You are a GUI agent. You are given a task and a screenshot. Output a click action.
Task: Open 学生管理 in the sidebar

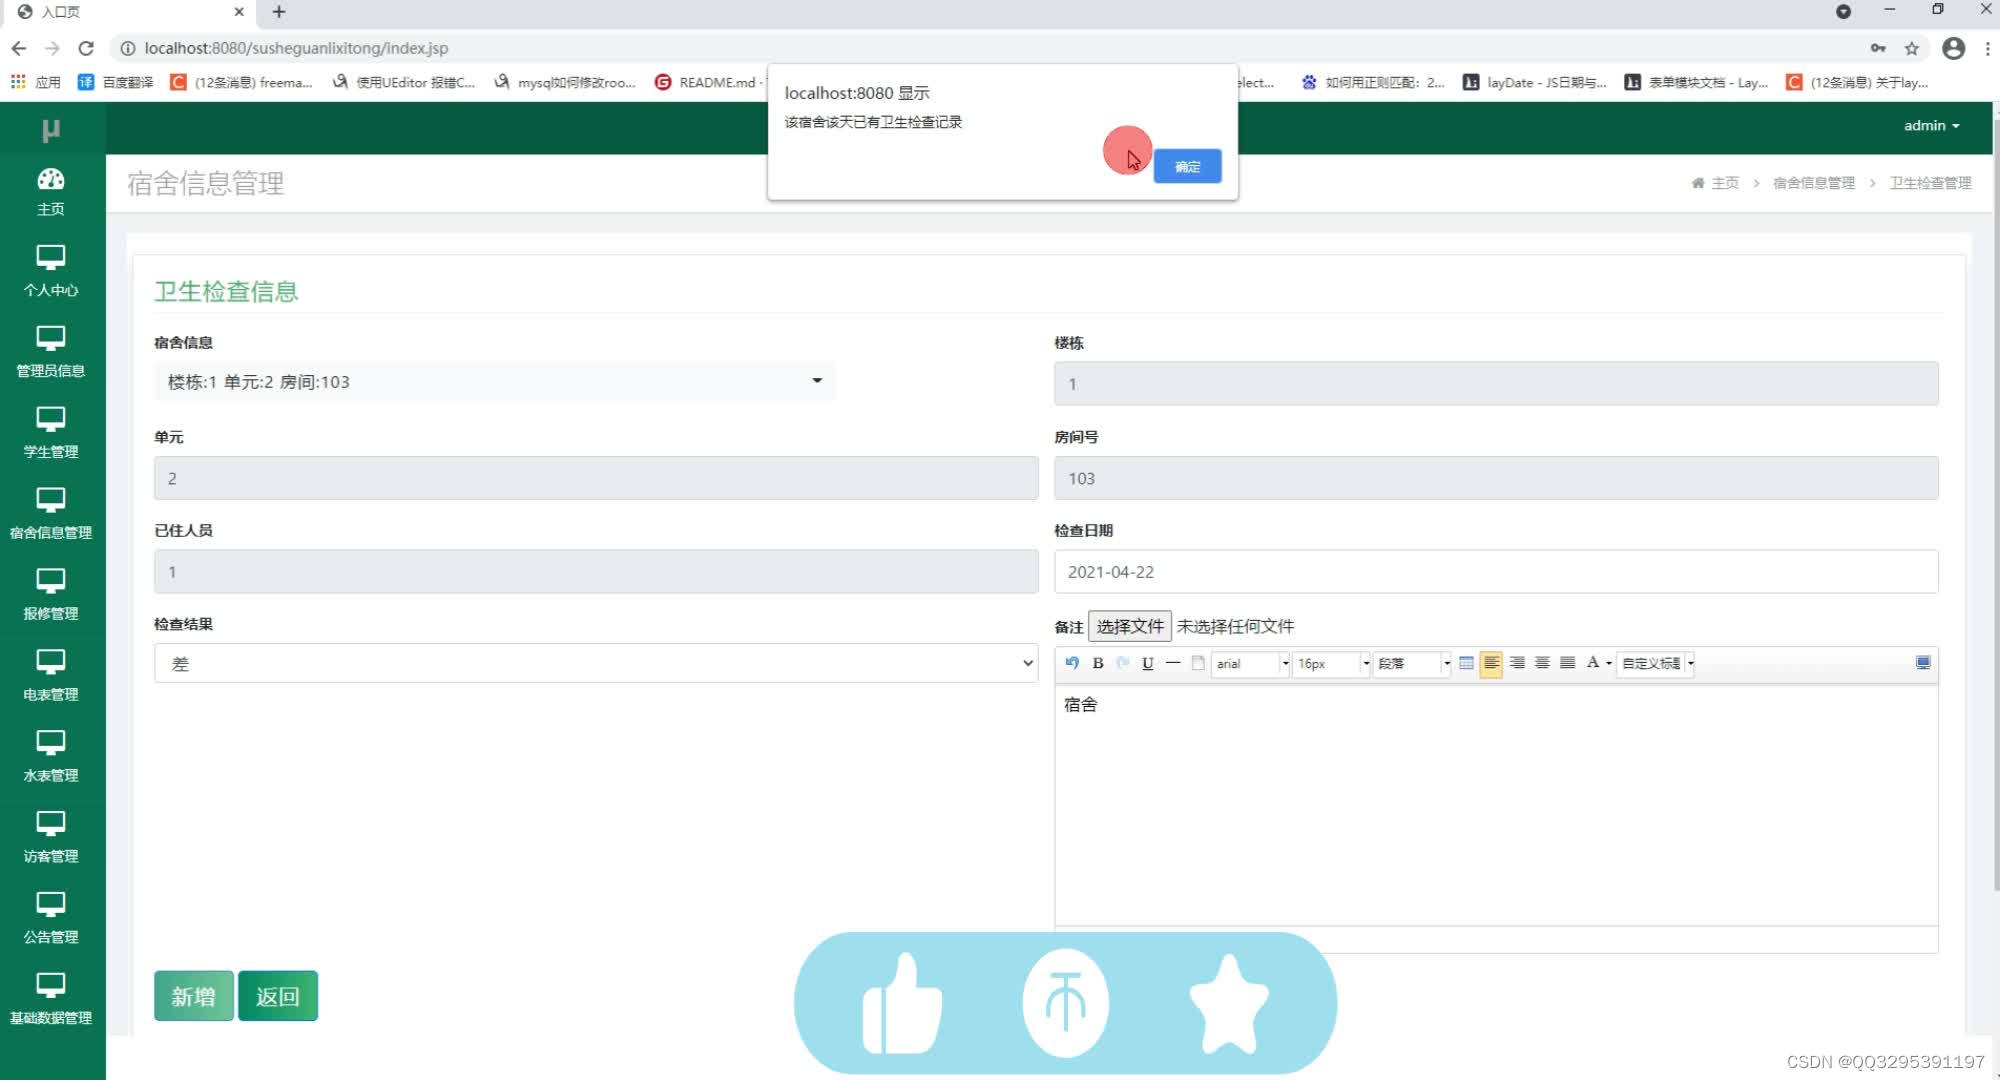(51, 433)
